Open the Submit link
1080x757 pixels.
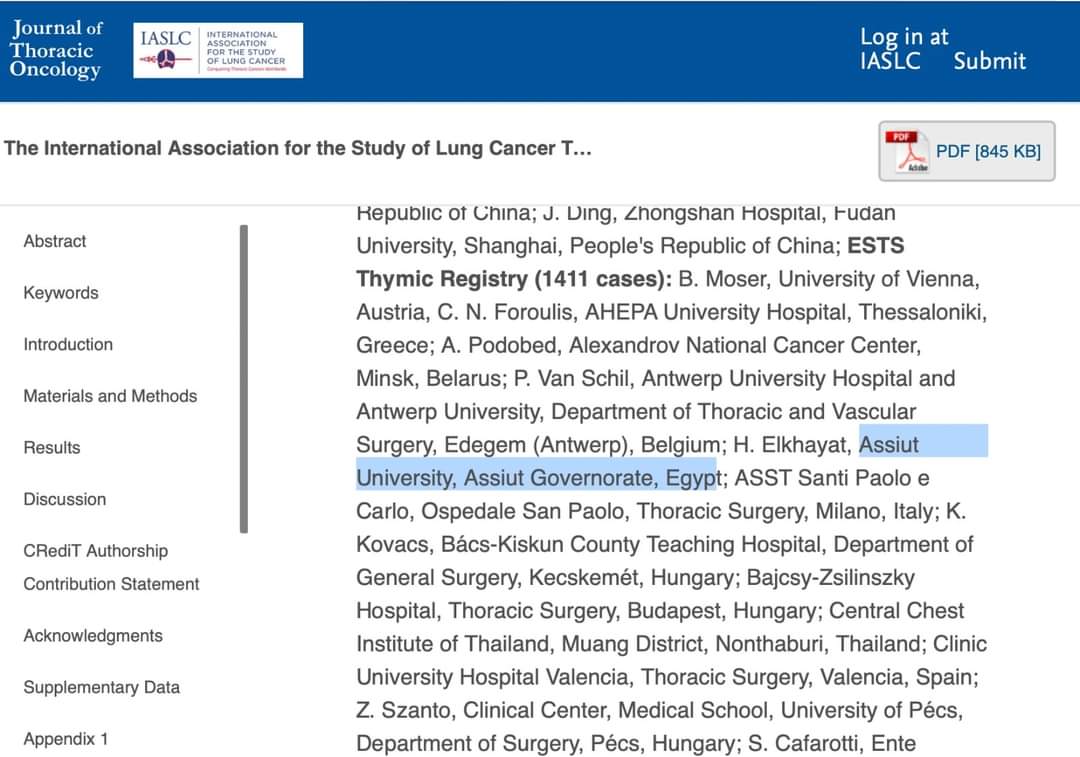(x=989, y=61)
